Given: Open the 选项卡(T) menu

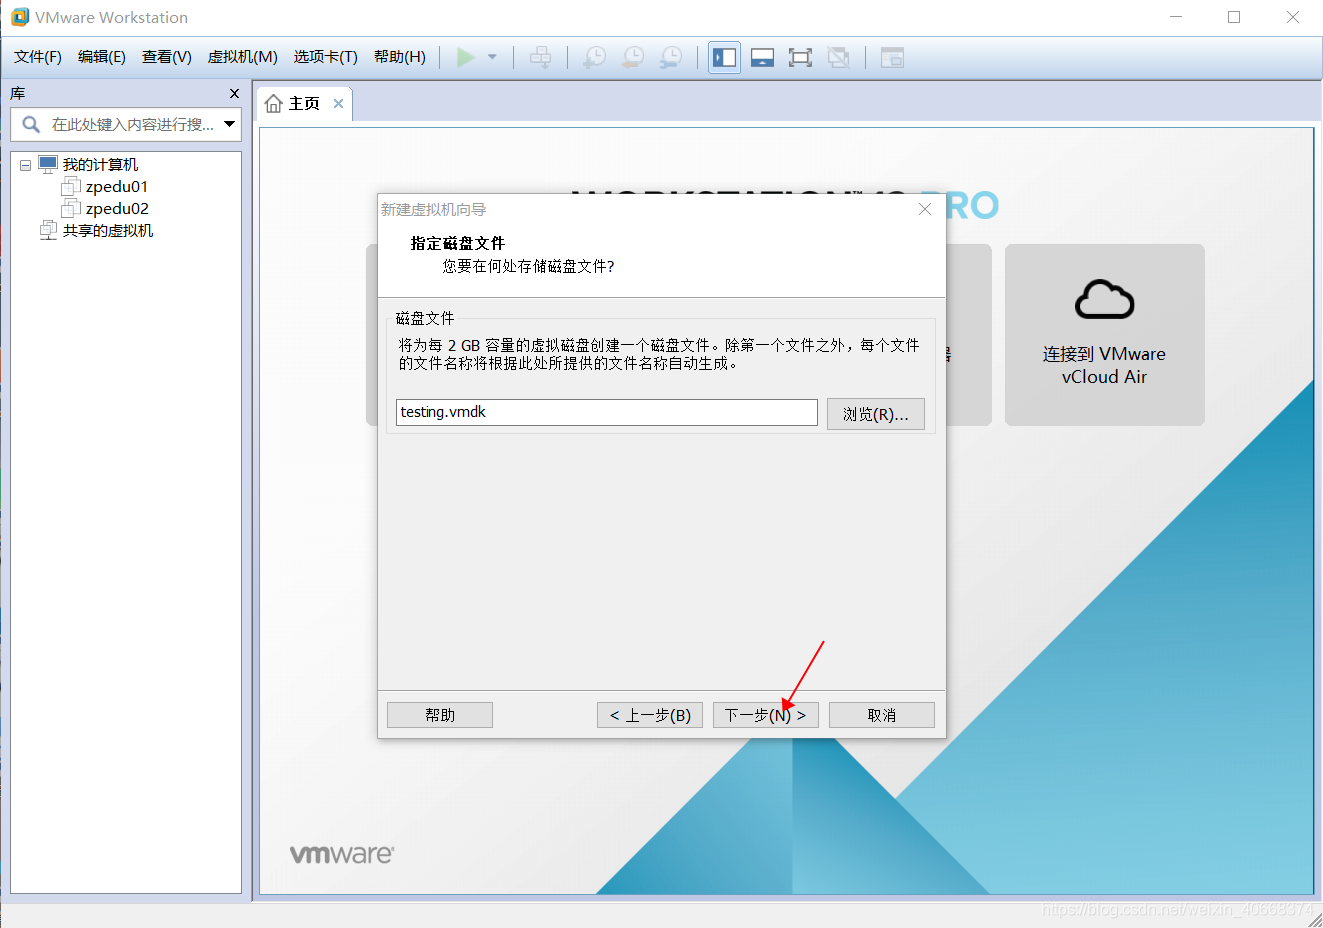Looking at the screenshot, I should tap(326, 57).
